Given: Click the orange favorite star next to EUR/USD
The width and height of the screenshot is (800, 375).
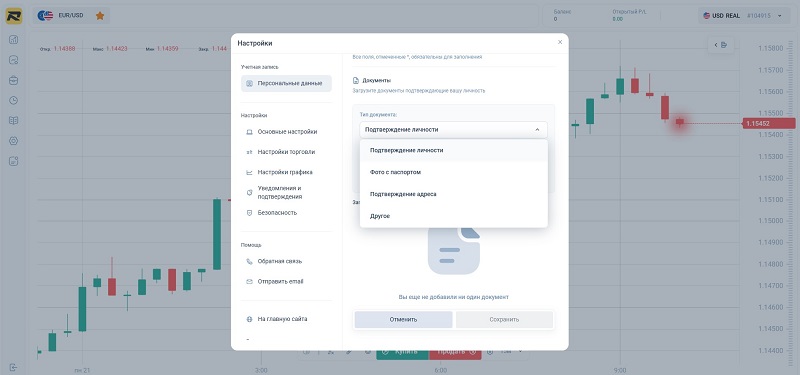Looking at the screenshot, I should coord(100,16).
